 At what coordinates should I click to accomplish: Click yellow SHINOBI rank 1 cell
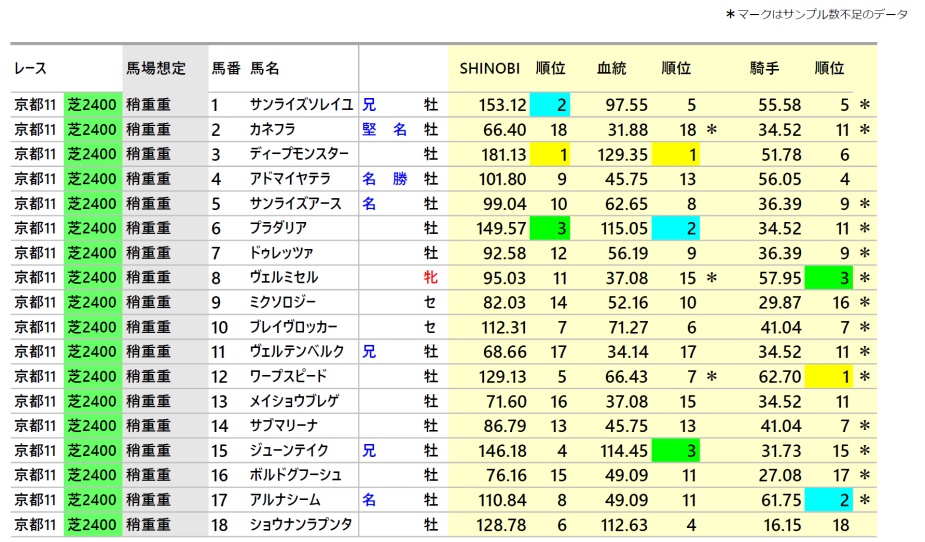click(x=550, y=154)
